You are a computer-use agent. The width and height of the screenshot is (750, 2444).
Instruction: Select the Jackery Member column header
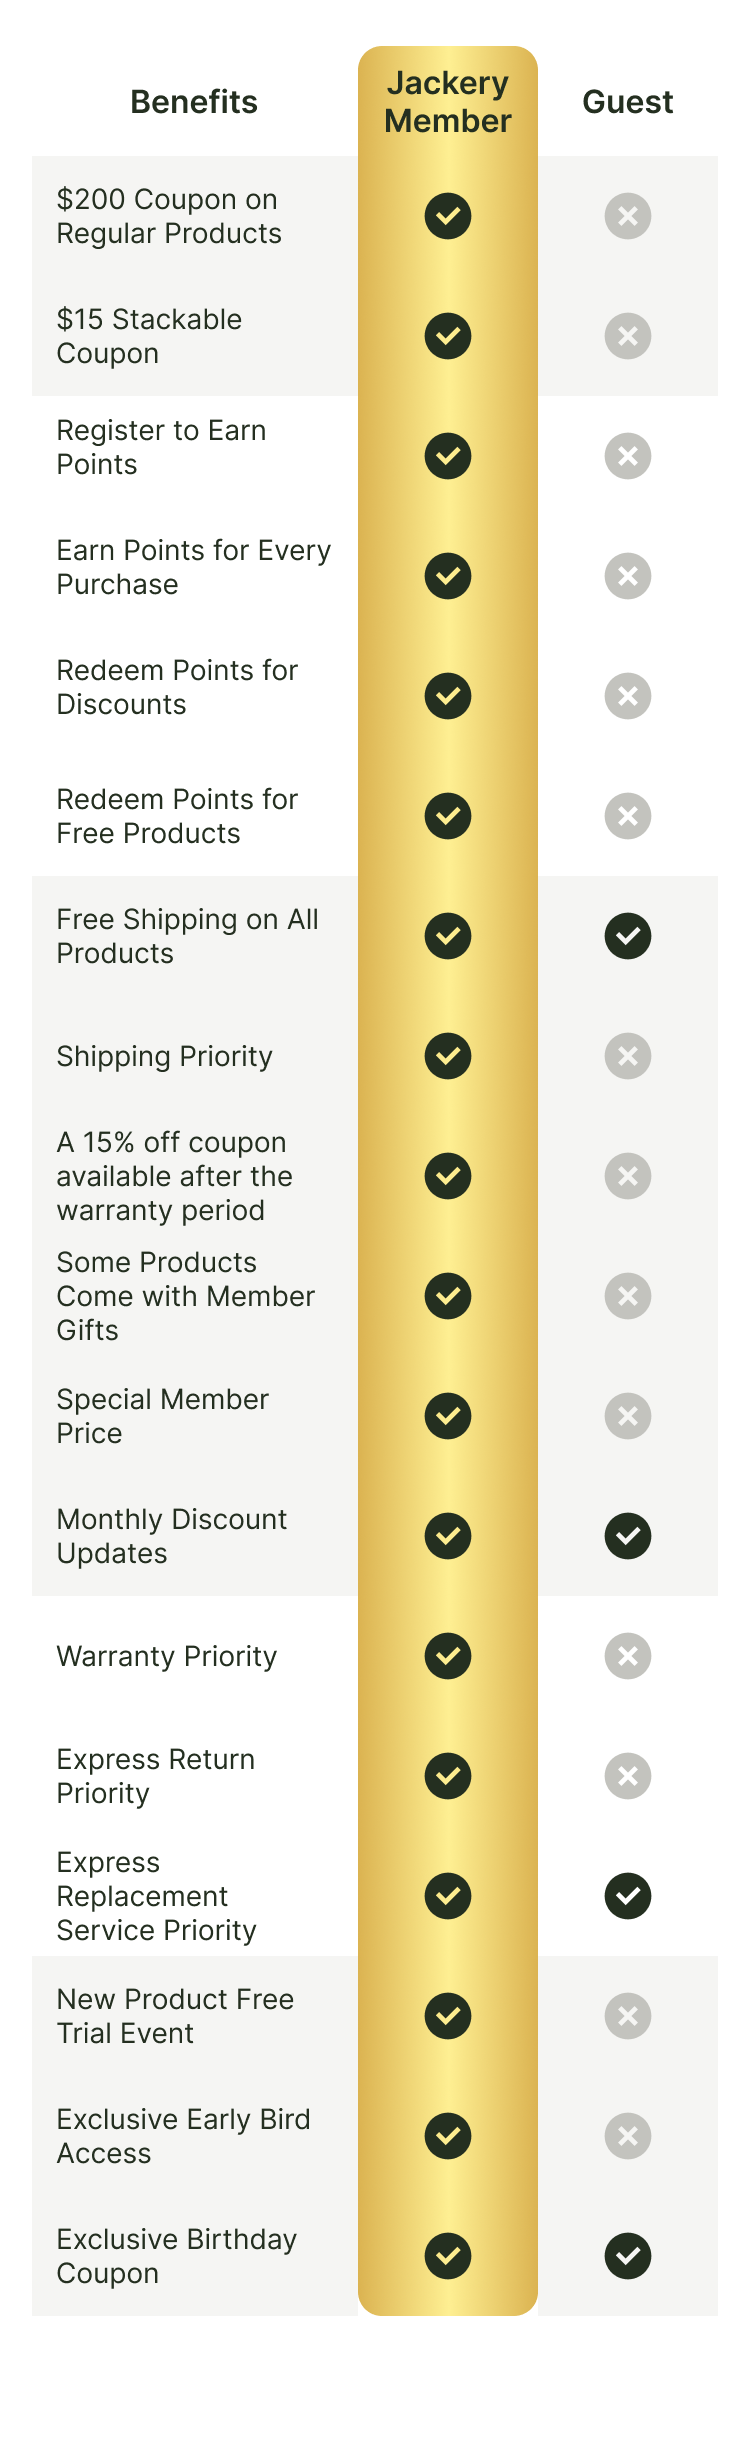click(448, 102)
